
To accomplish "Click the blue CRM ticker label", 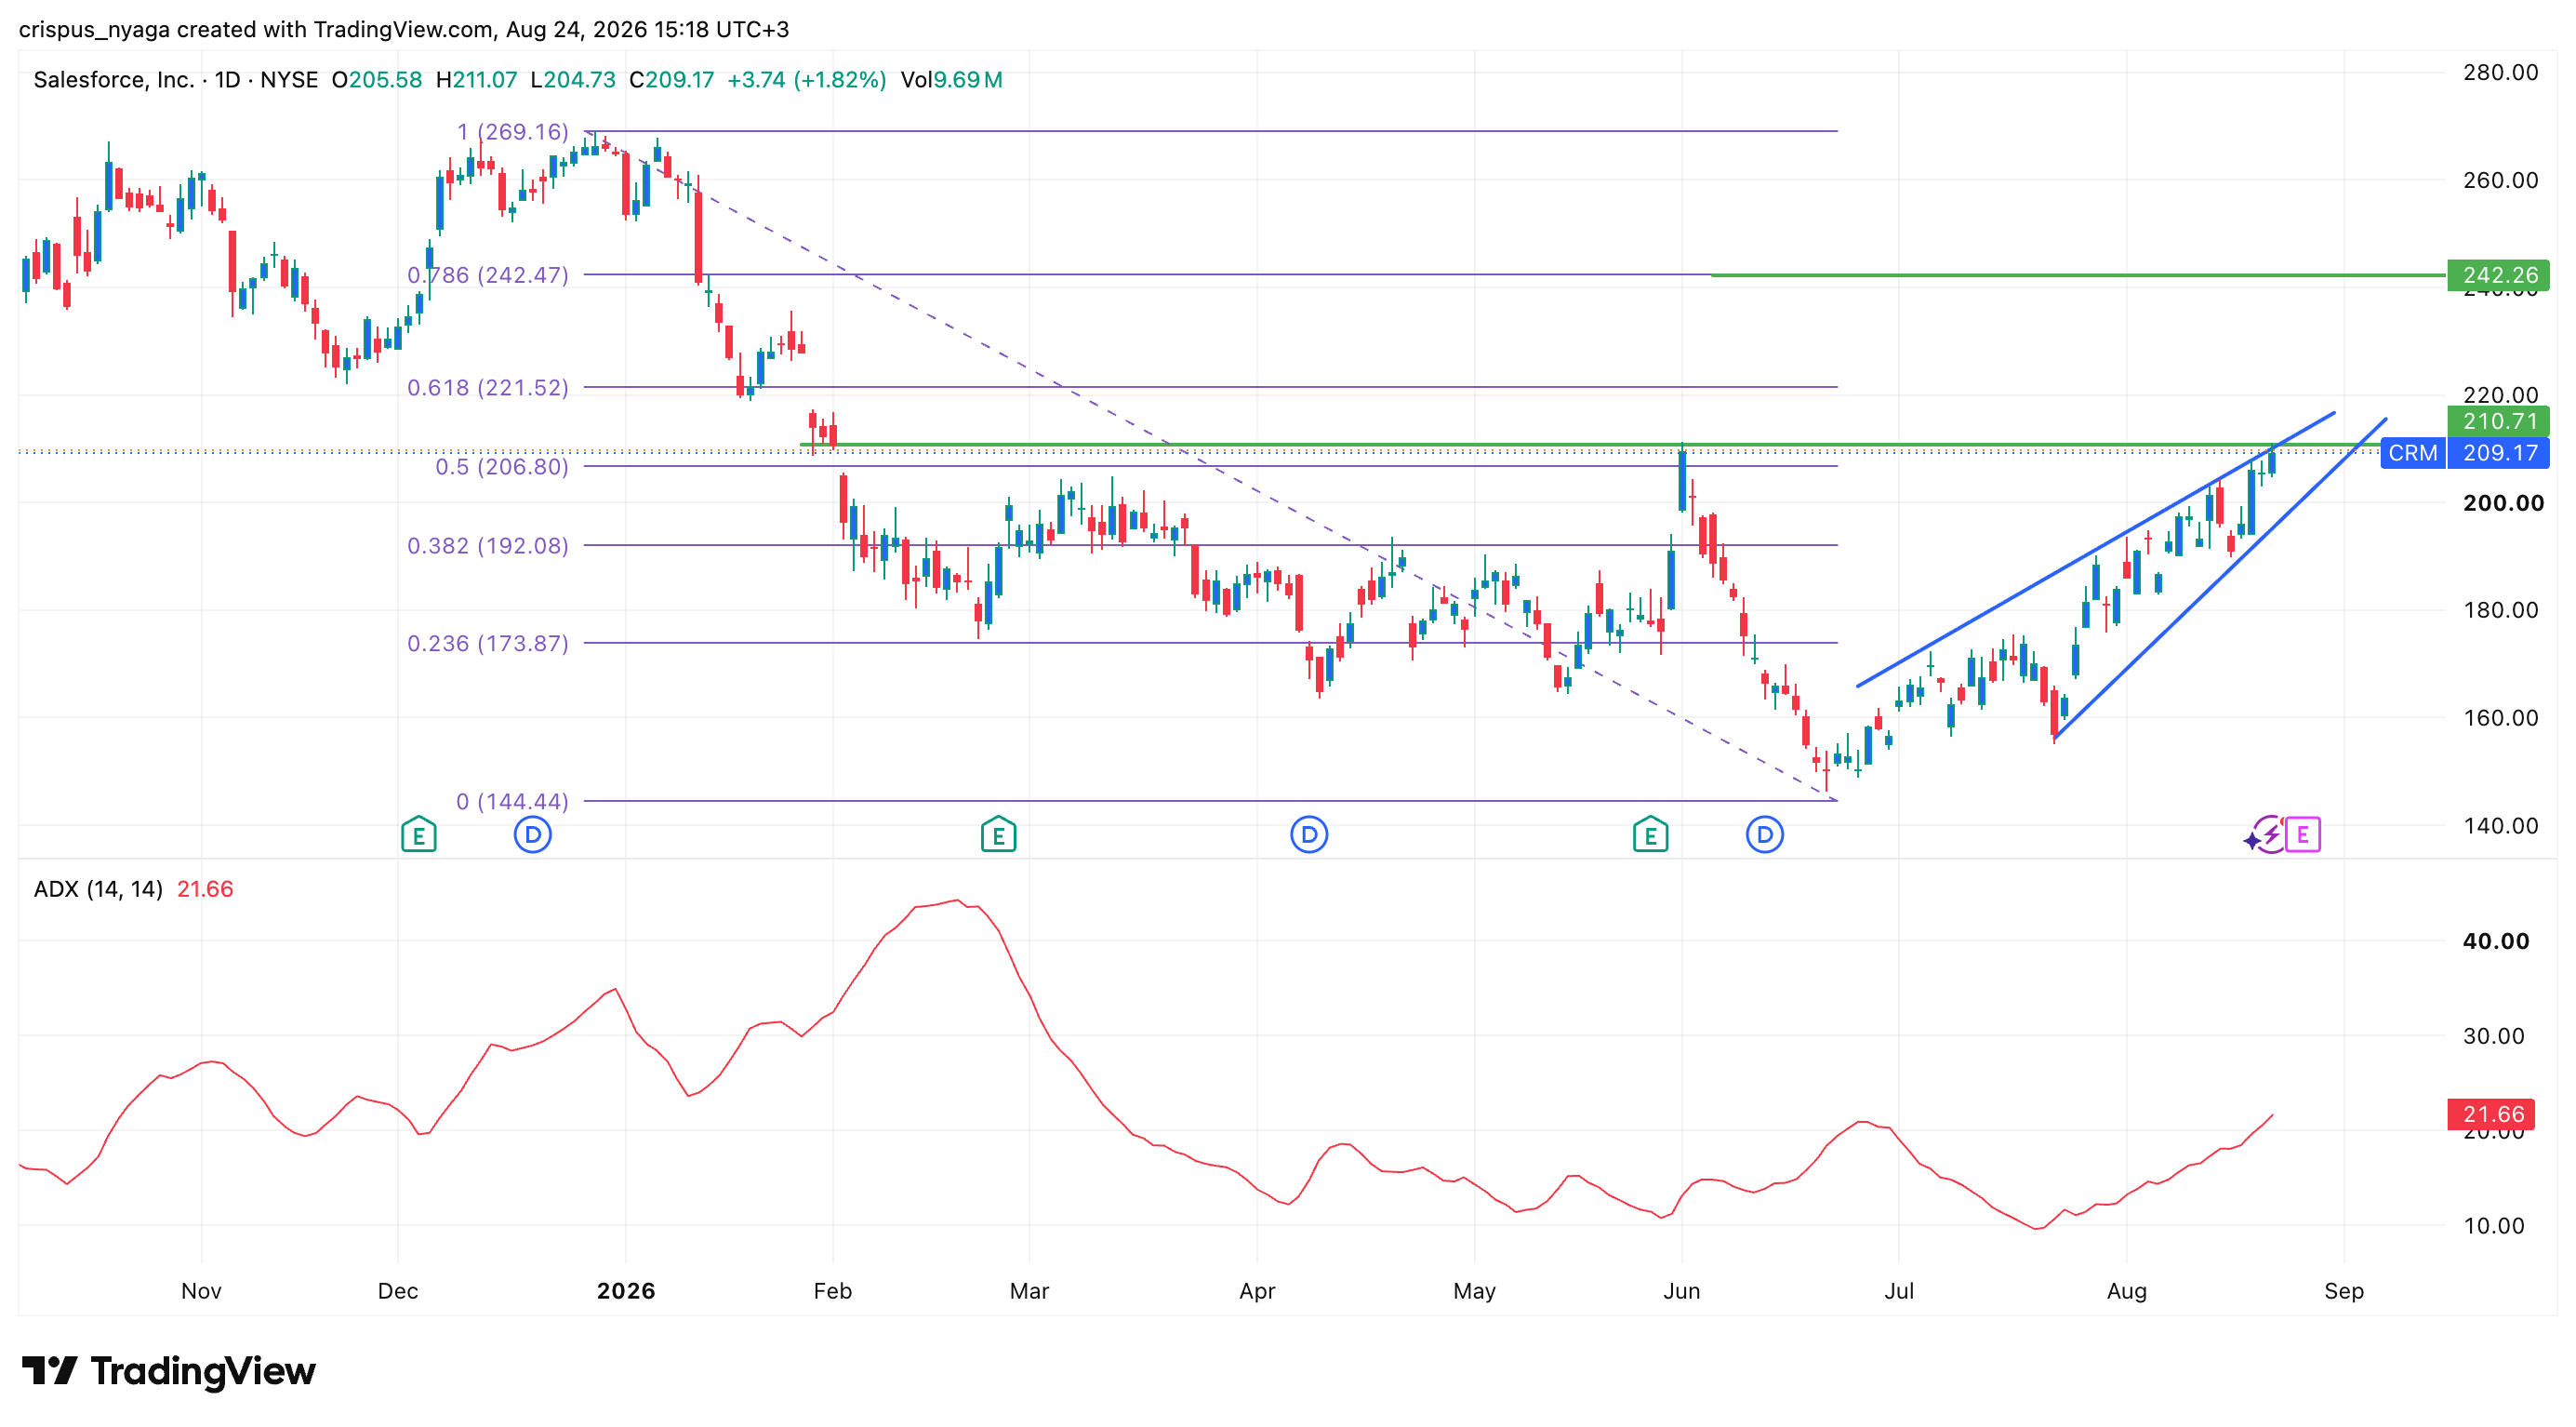I will pos(2413,453).
